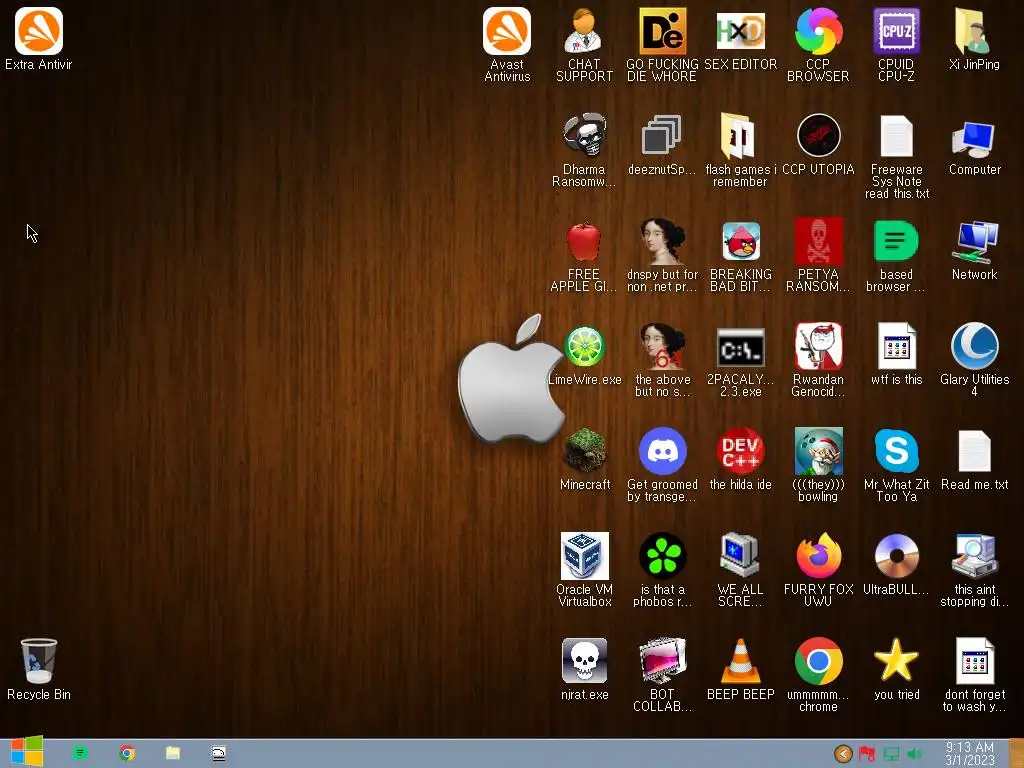
Task: Open the red flag Action Center tray icon
Action: 867,754
